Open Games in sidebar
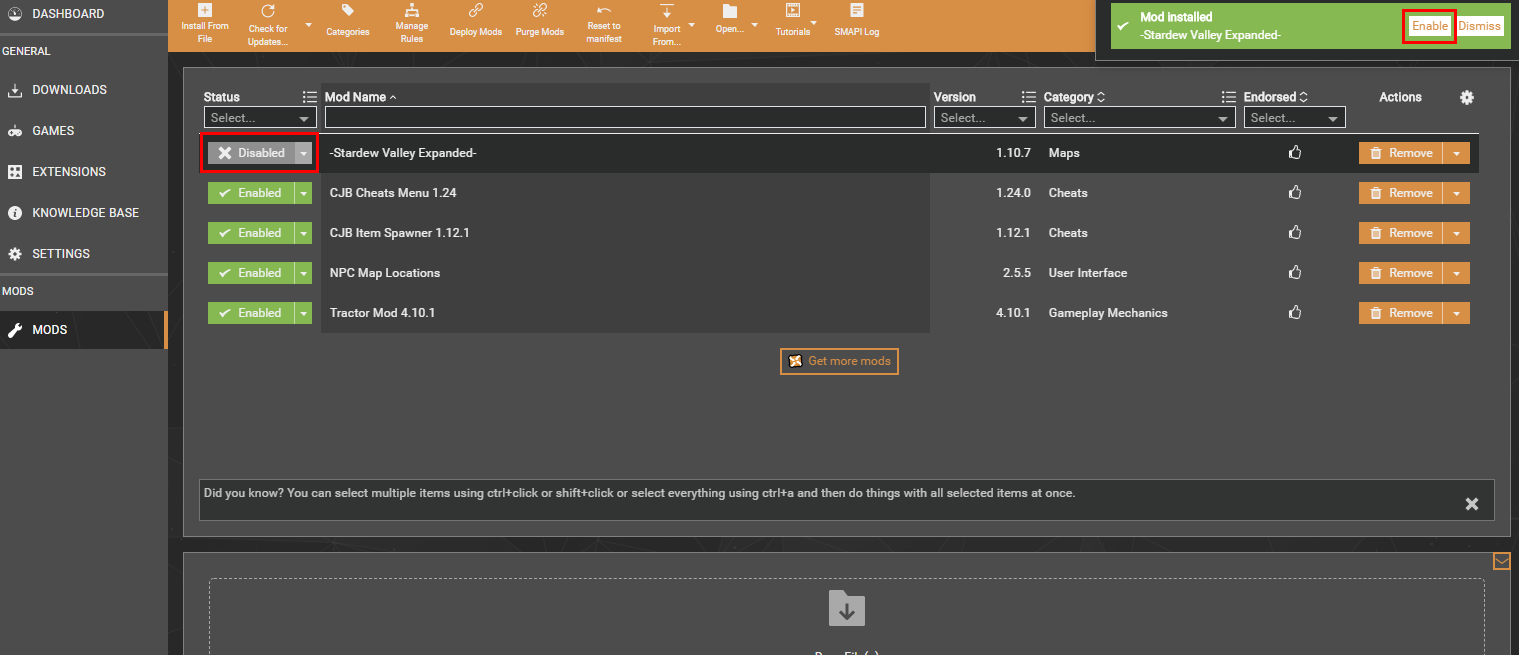The height and width of the screenshot is (655, 1519). (84, 131)
